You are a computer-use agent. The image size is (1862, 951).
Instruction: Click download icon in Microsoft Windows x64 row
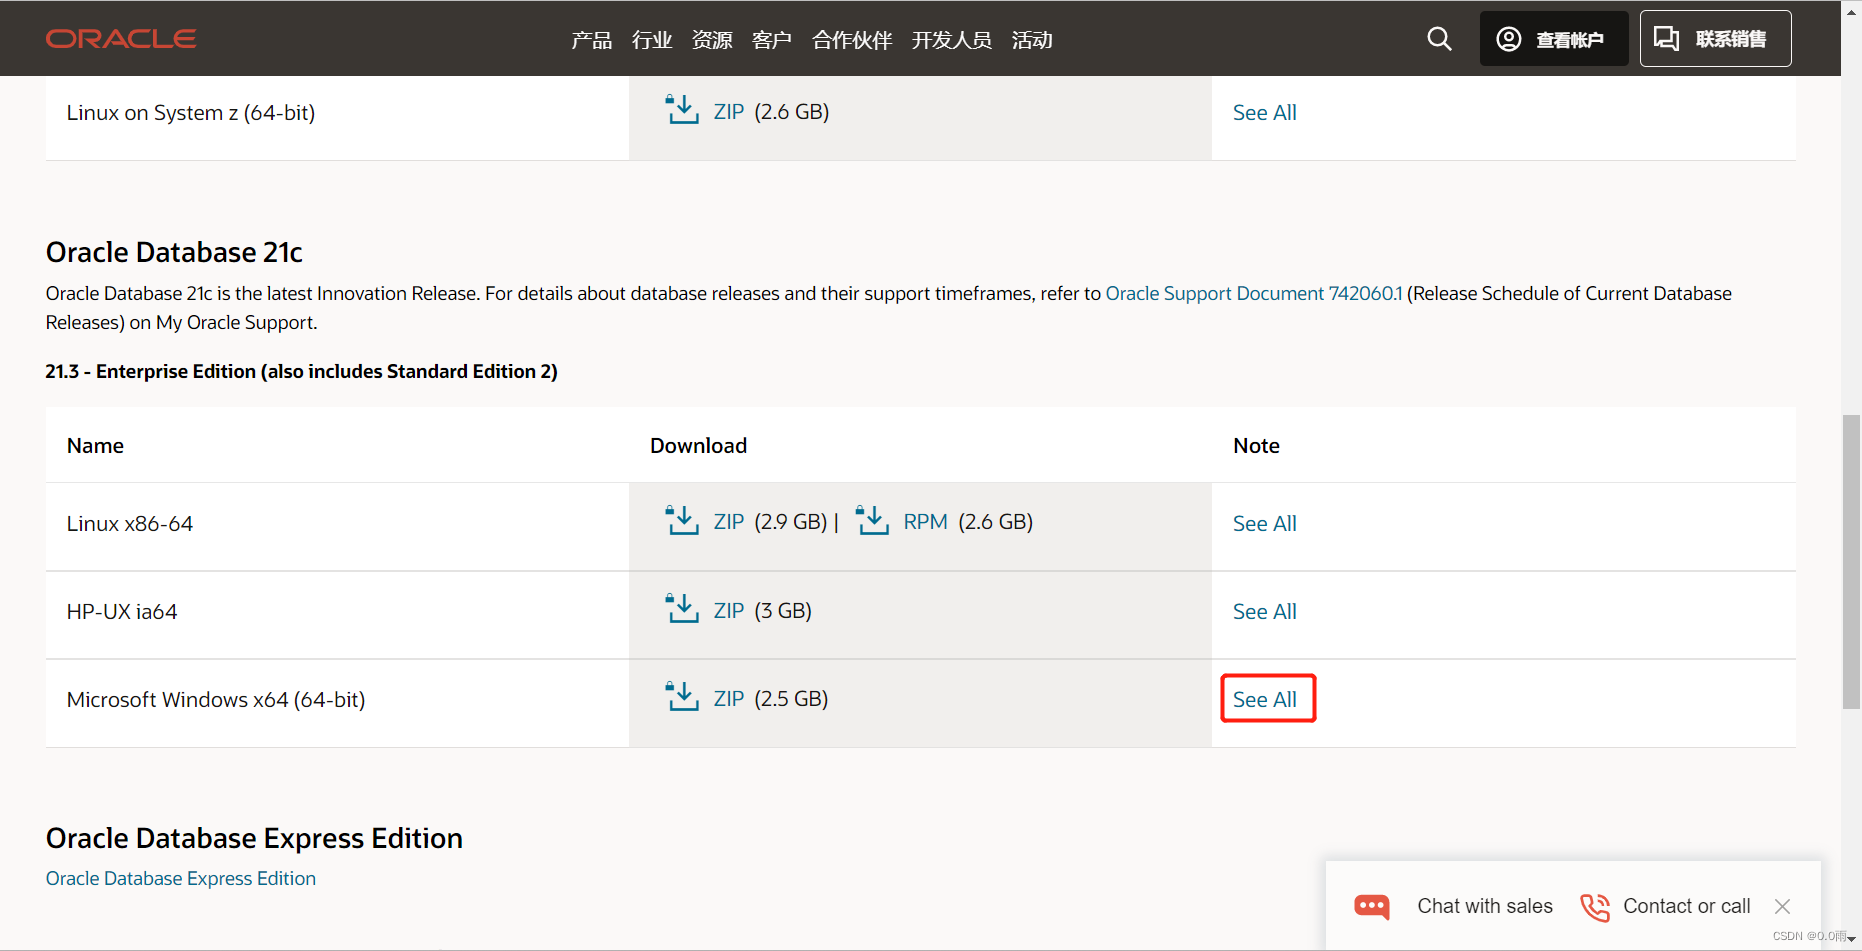click(x=682, y=696)
